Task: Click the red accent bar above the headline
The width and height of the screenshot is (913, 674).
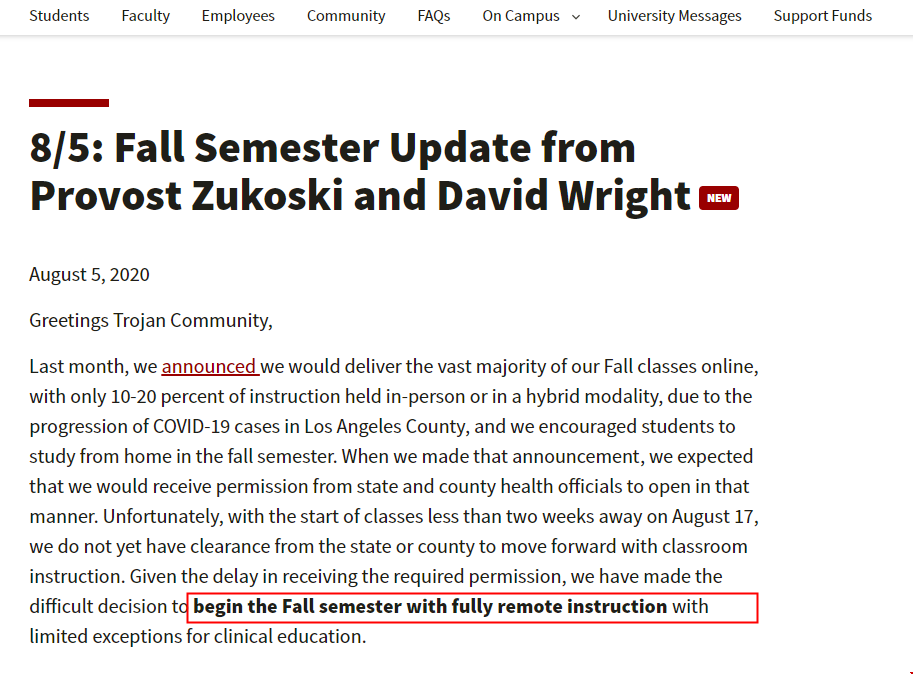Action: (69, 103)
